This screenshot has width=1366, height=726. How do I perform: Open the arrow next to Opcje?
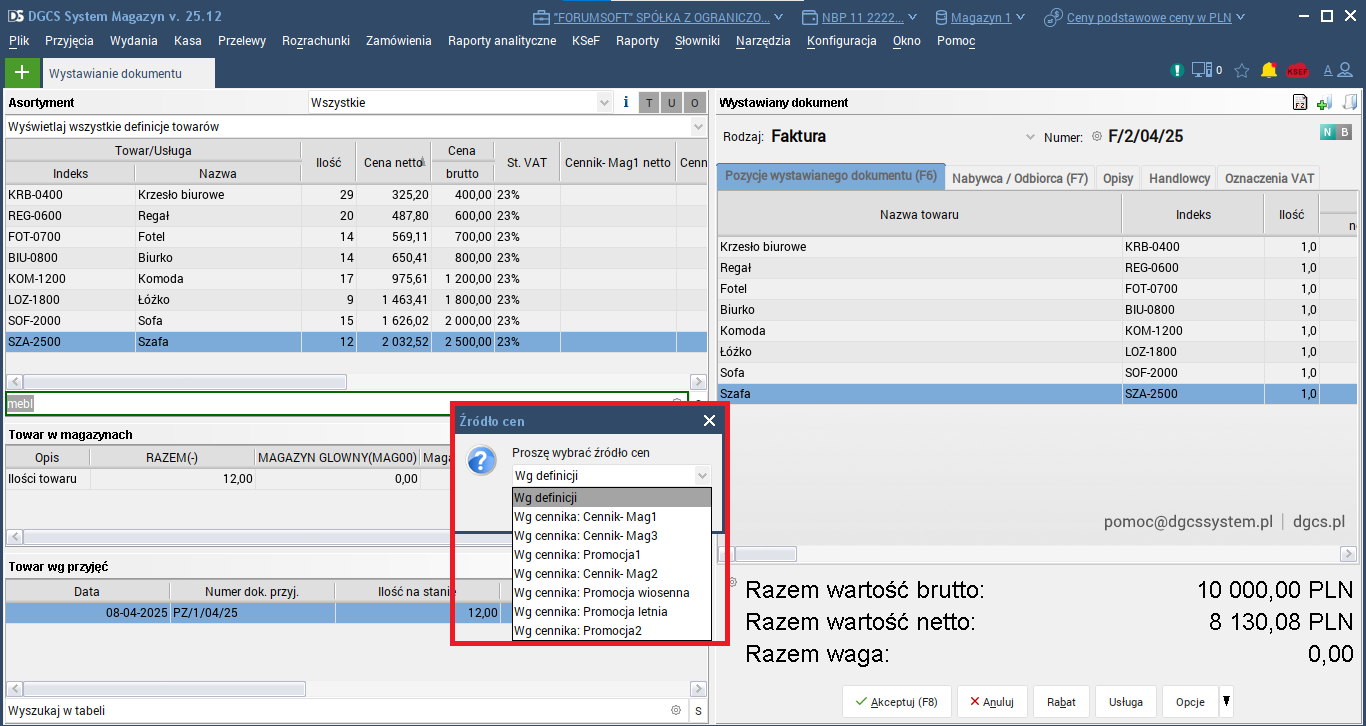pyautogui.click(x=1227, y=701)
